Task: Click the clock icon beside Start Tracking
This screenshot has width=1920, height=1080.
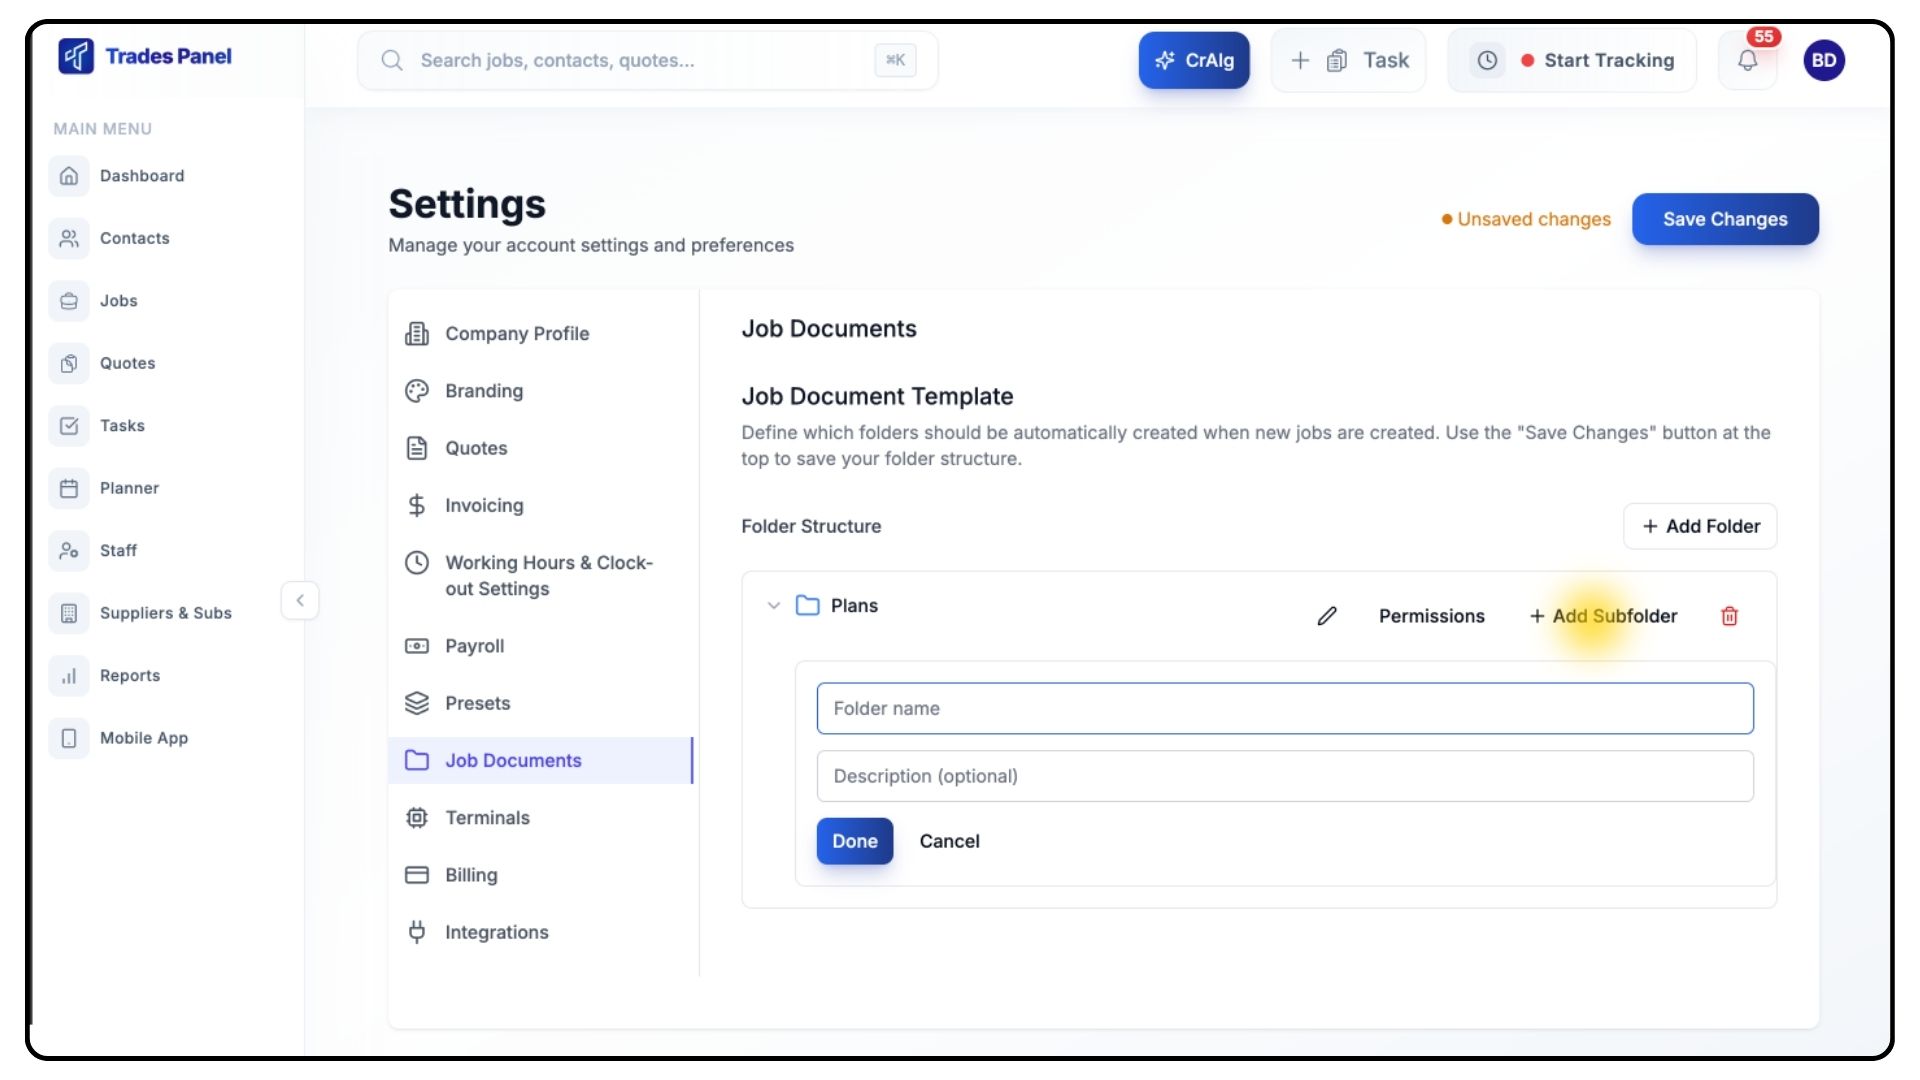Action: [1487, 60]
